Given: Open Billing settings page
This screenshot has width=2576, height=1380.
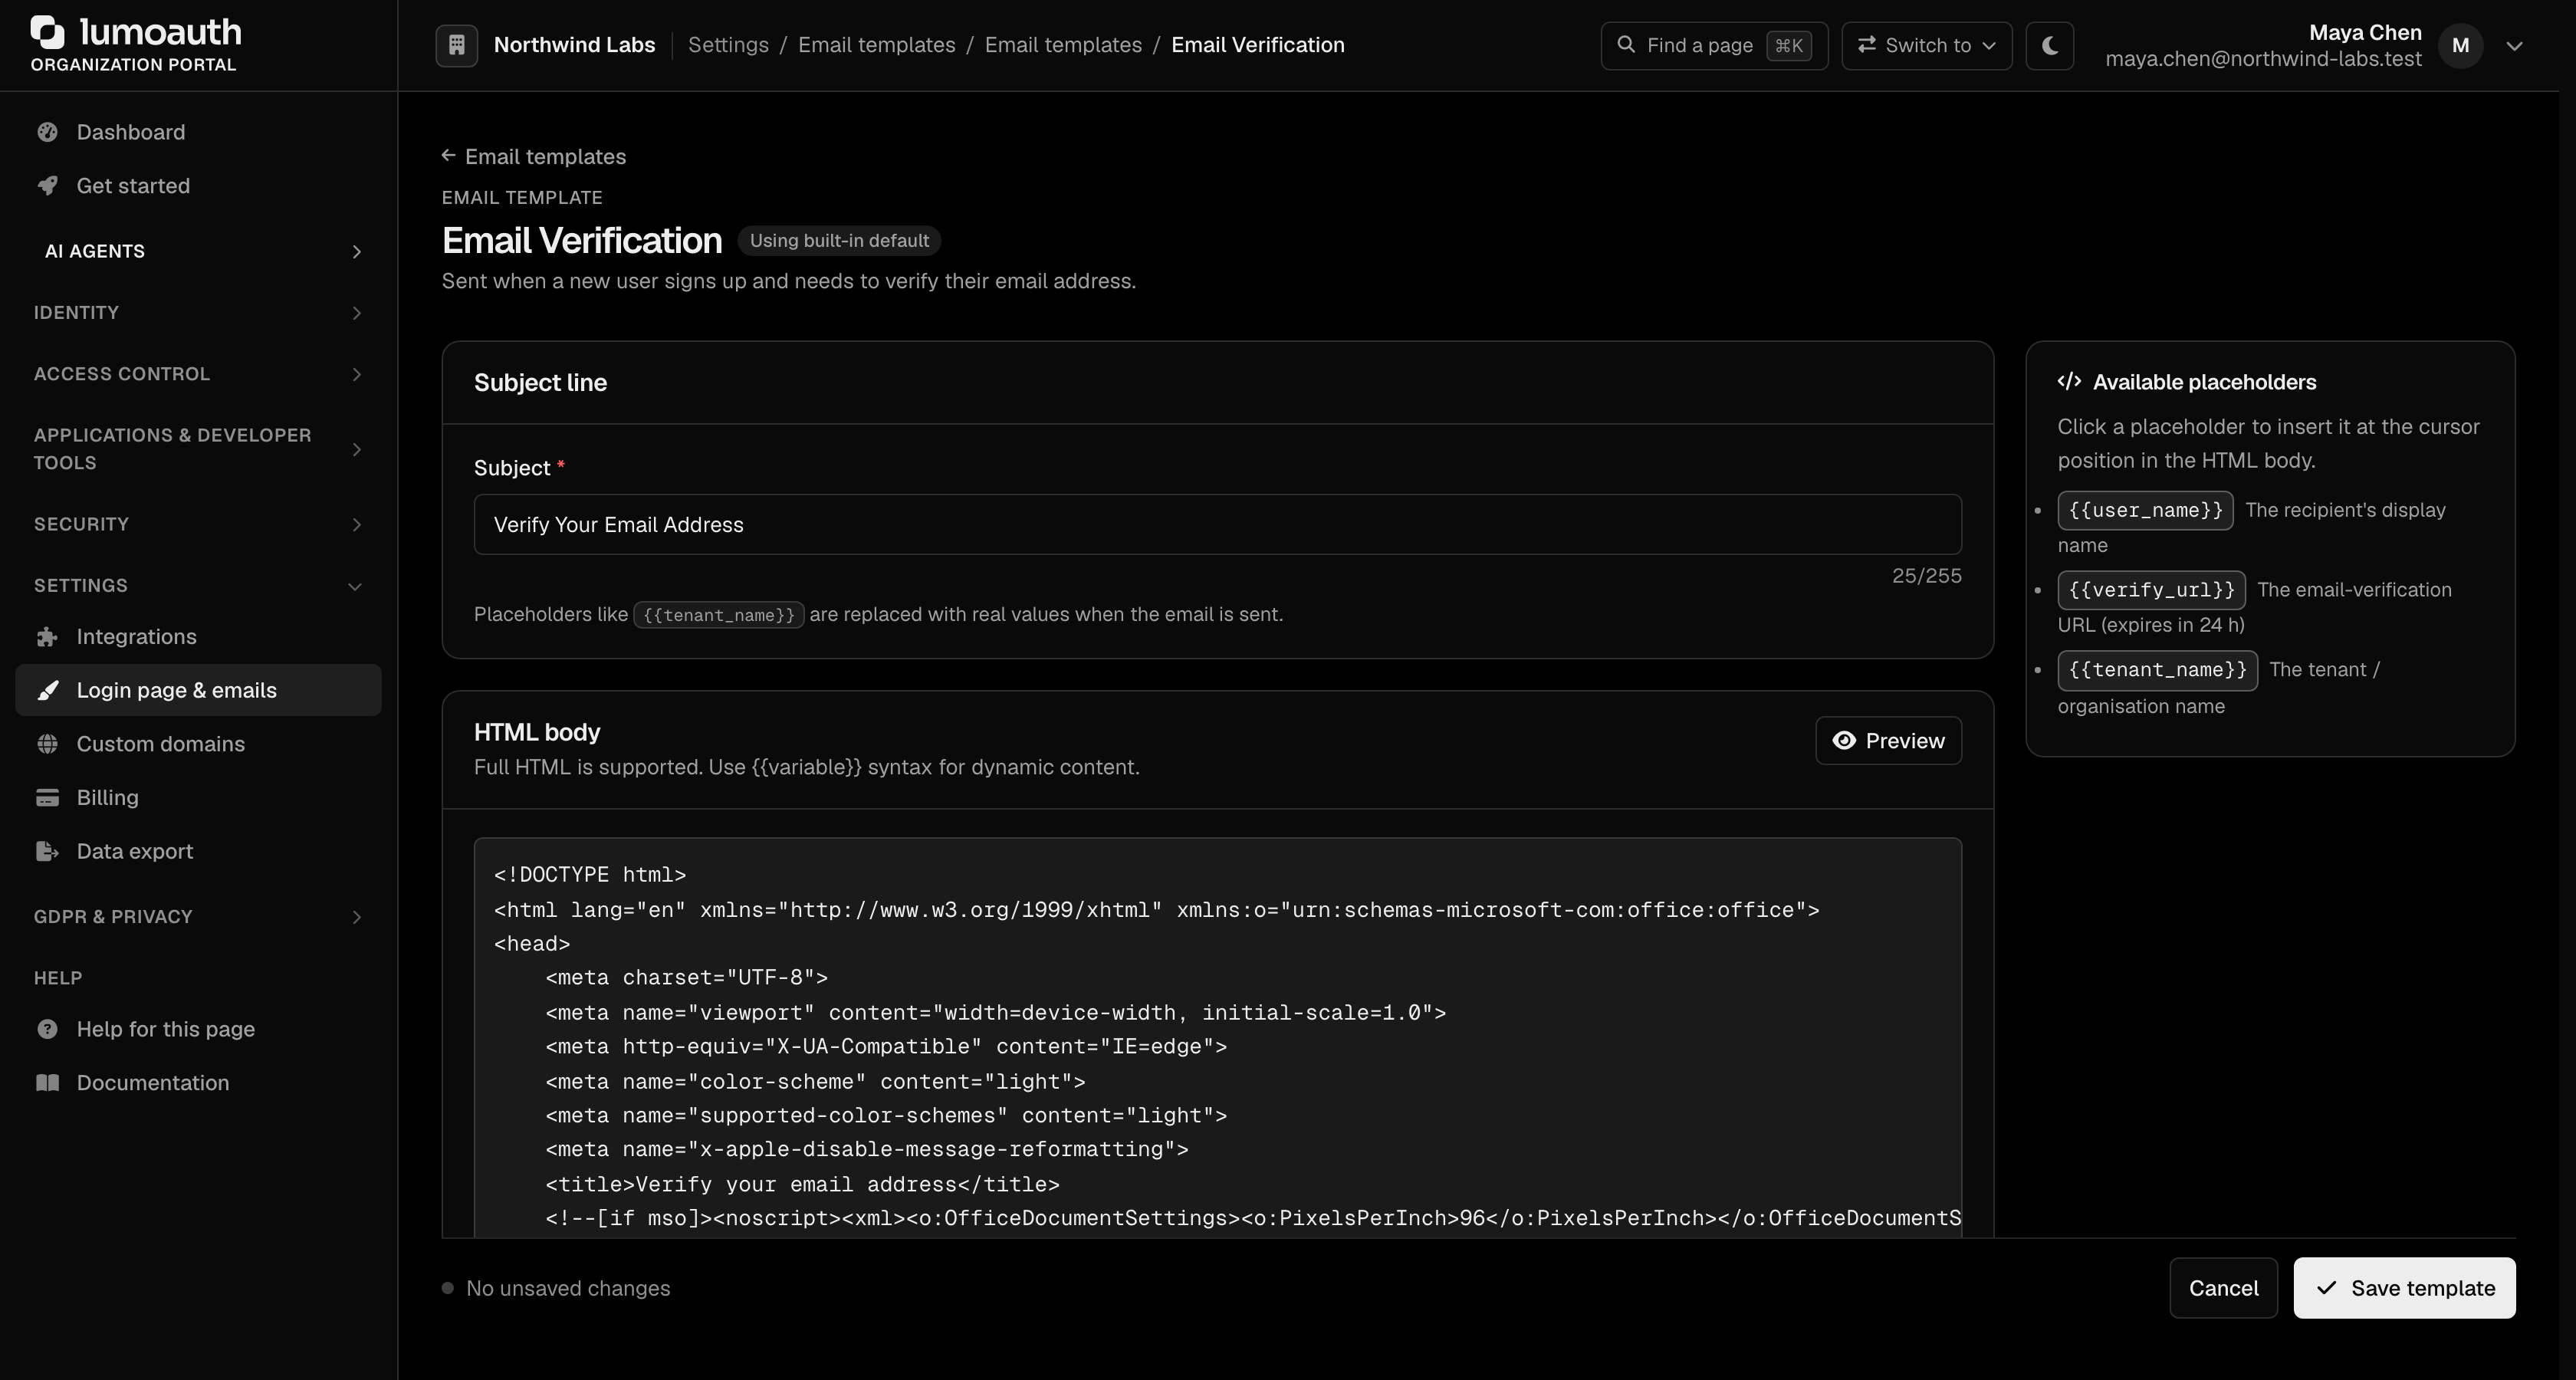Looking at the screenshot, I should [x=198, y=798].
